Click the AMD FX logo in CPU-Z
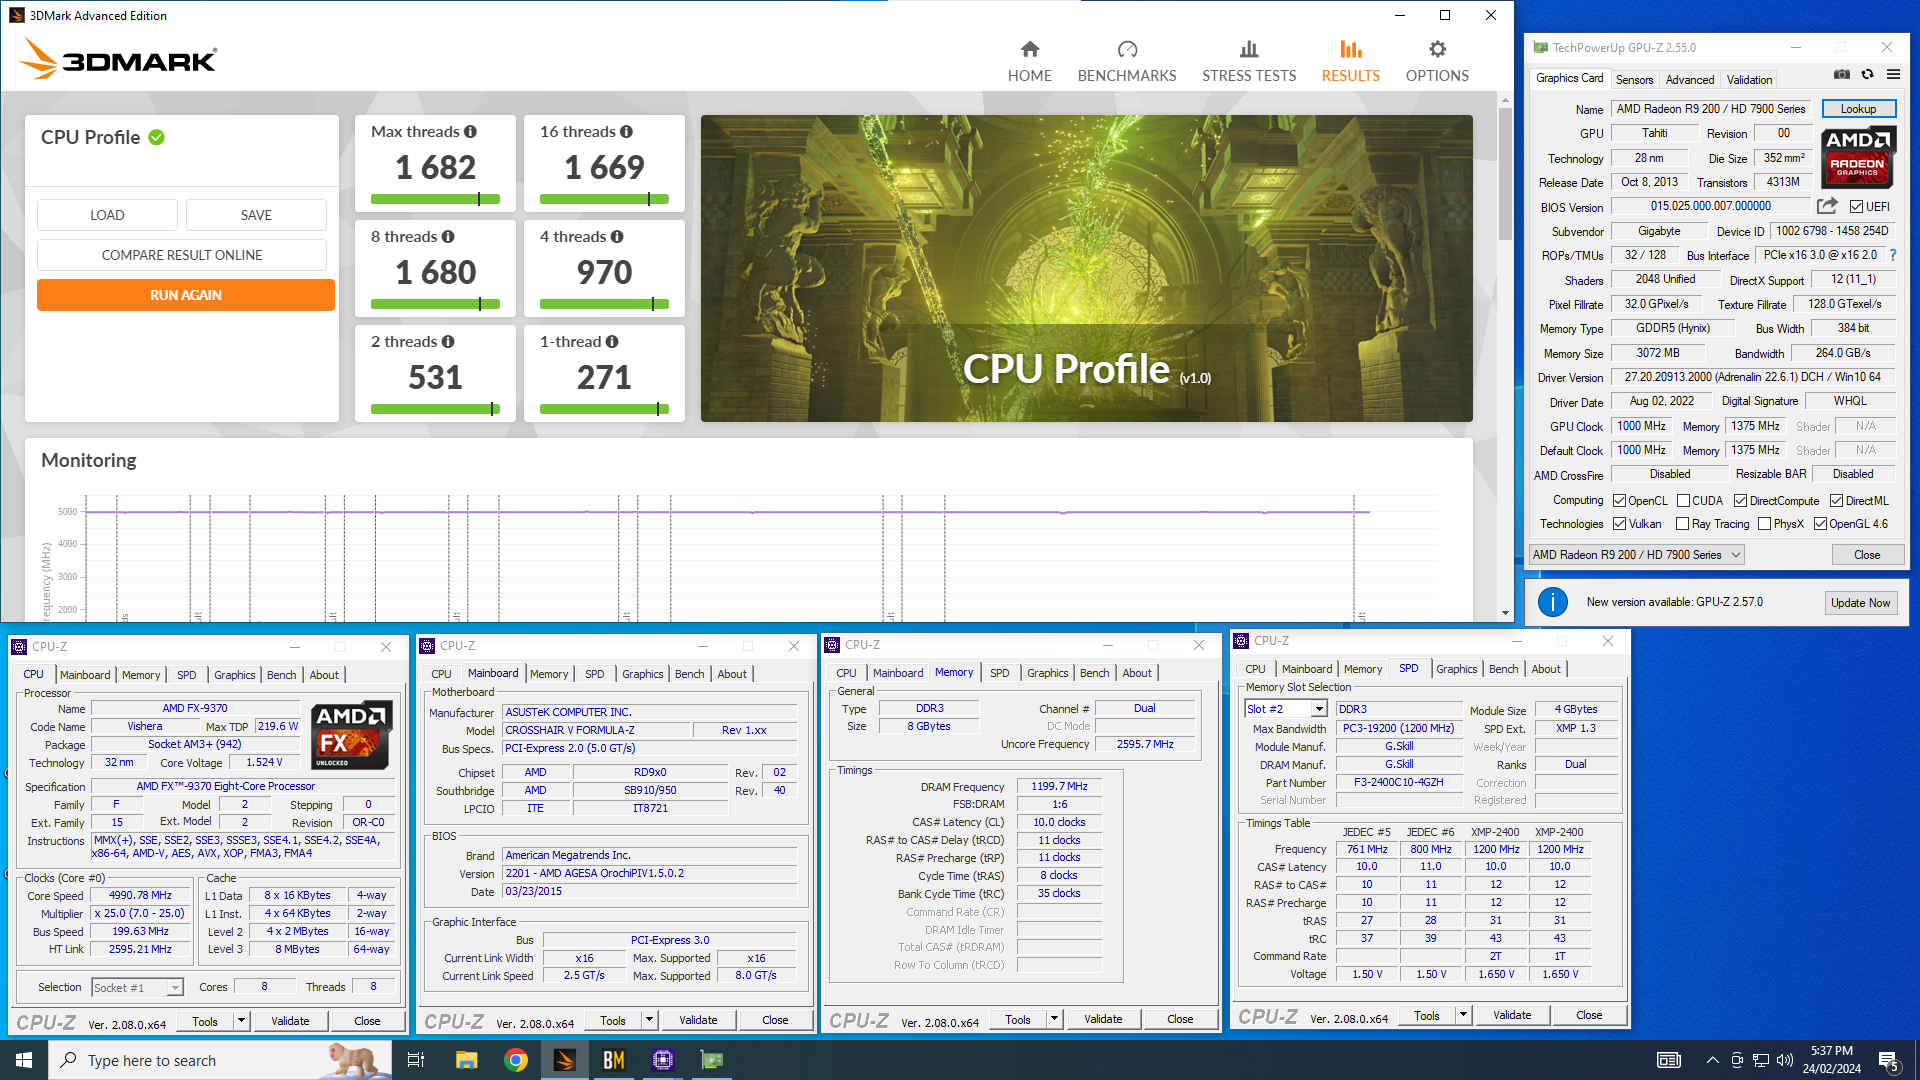 click(x=351, y=735)
